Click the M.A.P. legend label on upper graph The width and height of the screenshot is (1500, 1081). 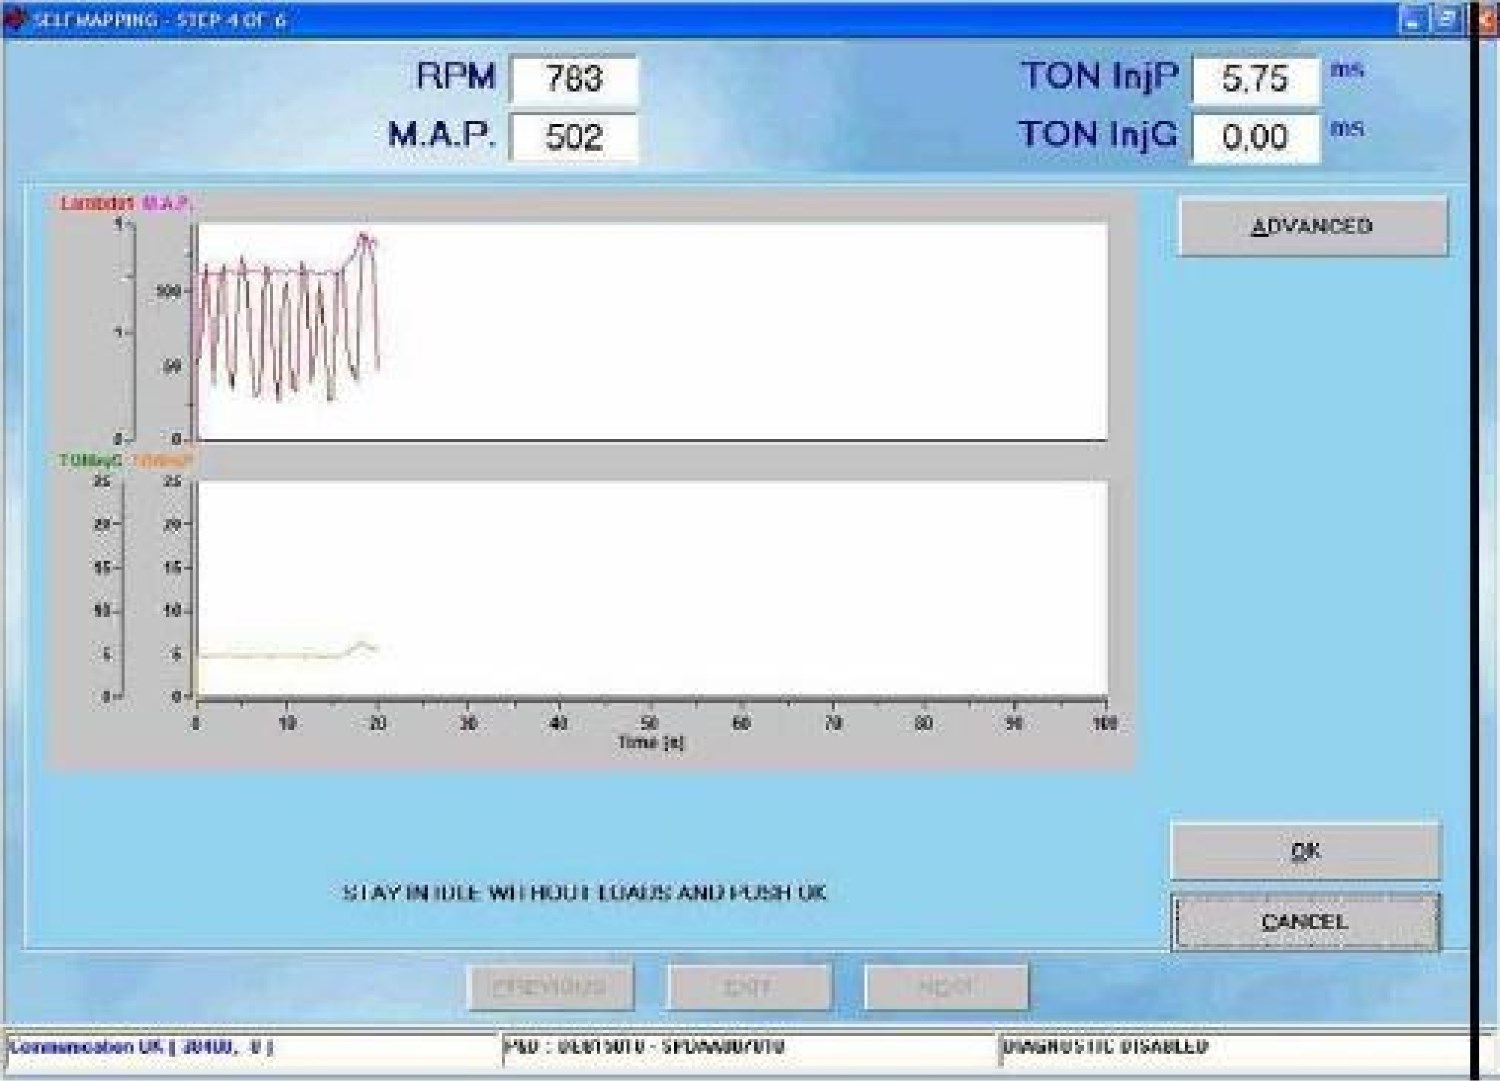tap(166, 203)
